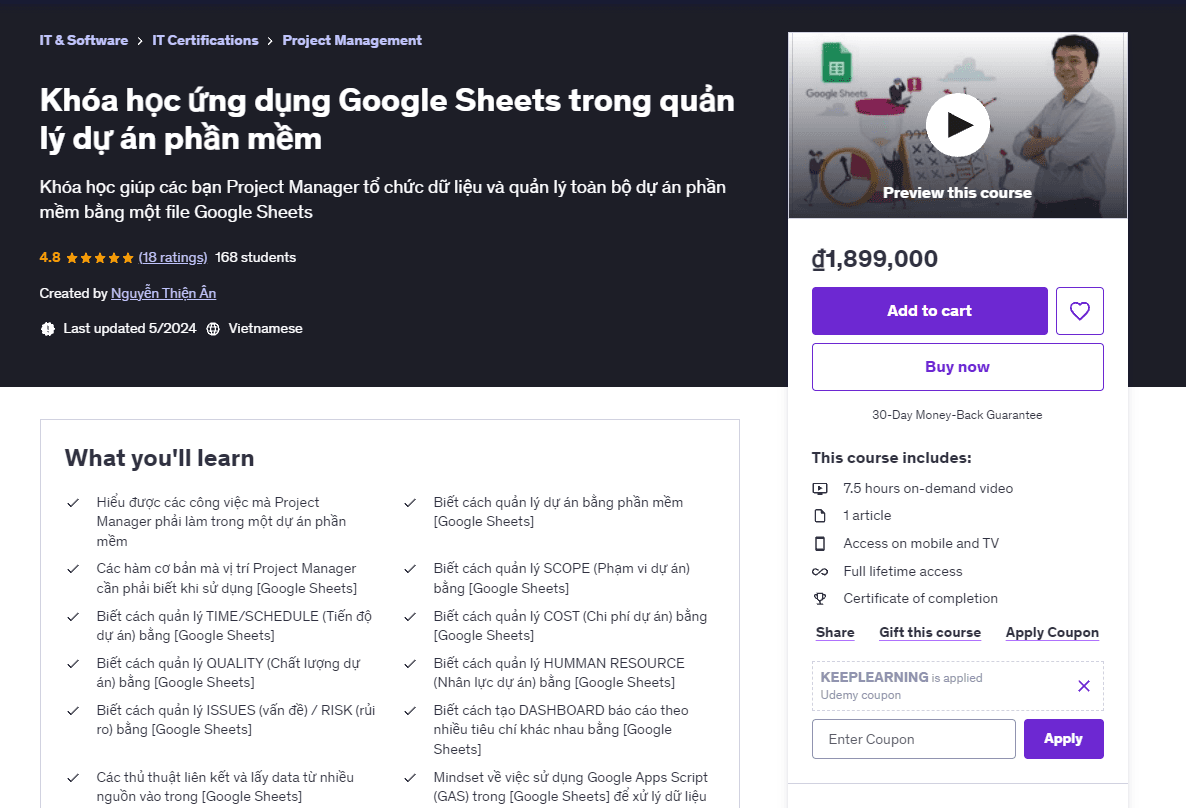Click the Share link
The image size is (1186, 808).
coord(835,632)
